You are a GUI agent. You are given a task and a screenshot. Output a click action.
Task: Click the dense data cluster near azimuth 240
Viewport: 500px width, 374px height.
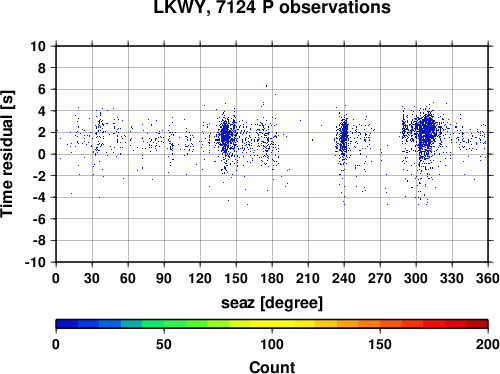click(x=344, y=133)
